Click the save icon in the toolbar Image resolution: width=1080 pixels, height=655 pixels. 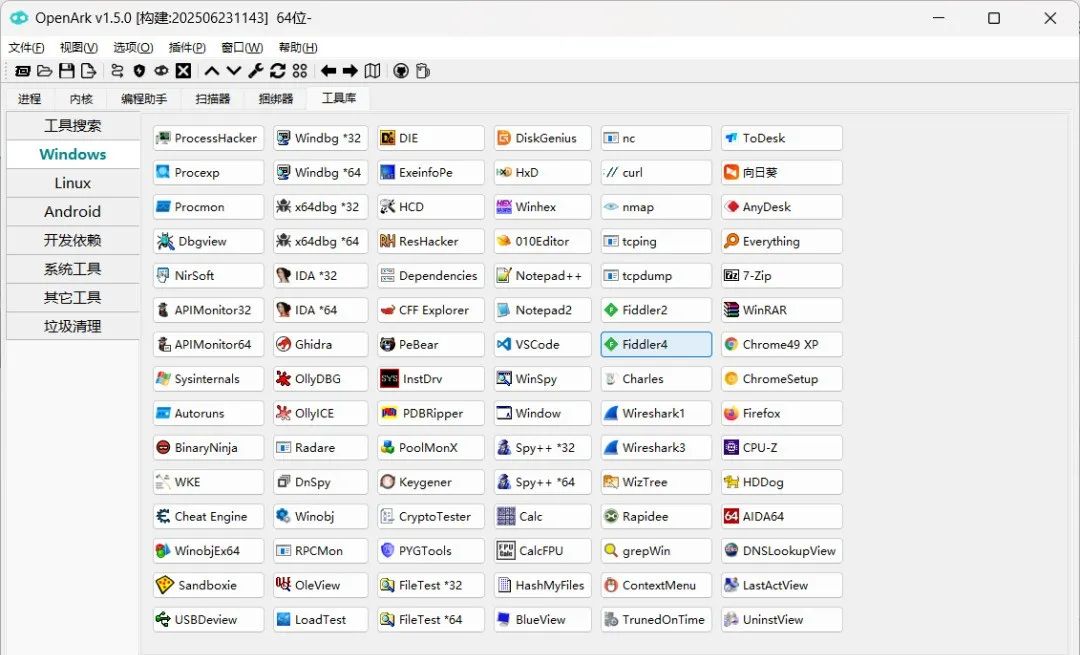click(66, 71)
